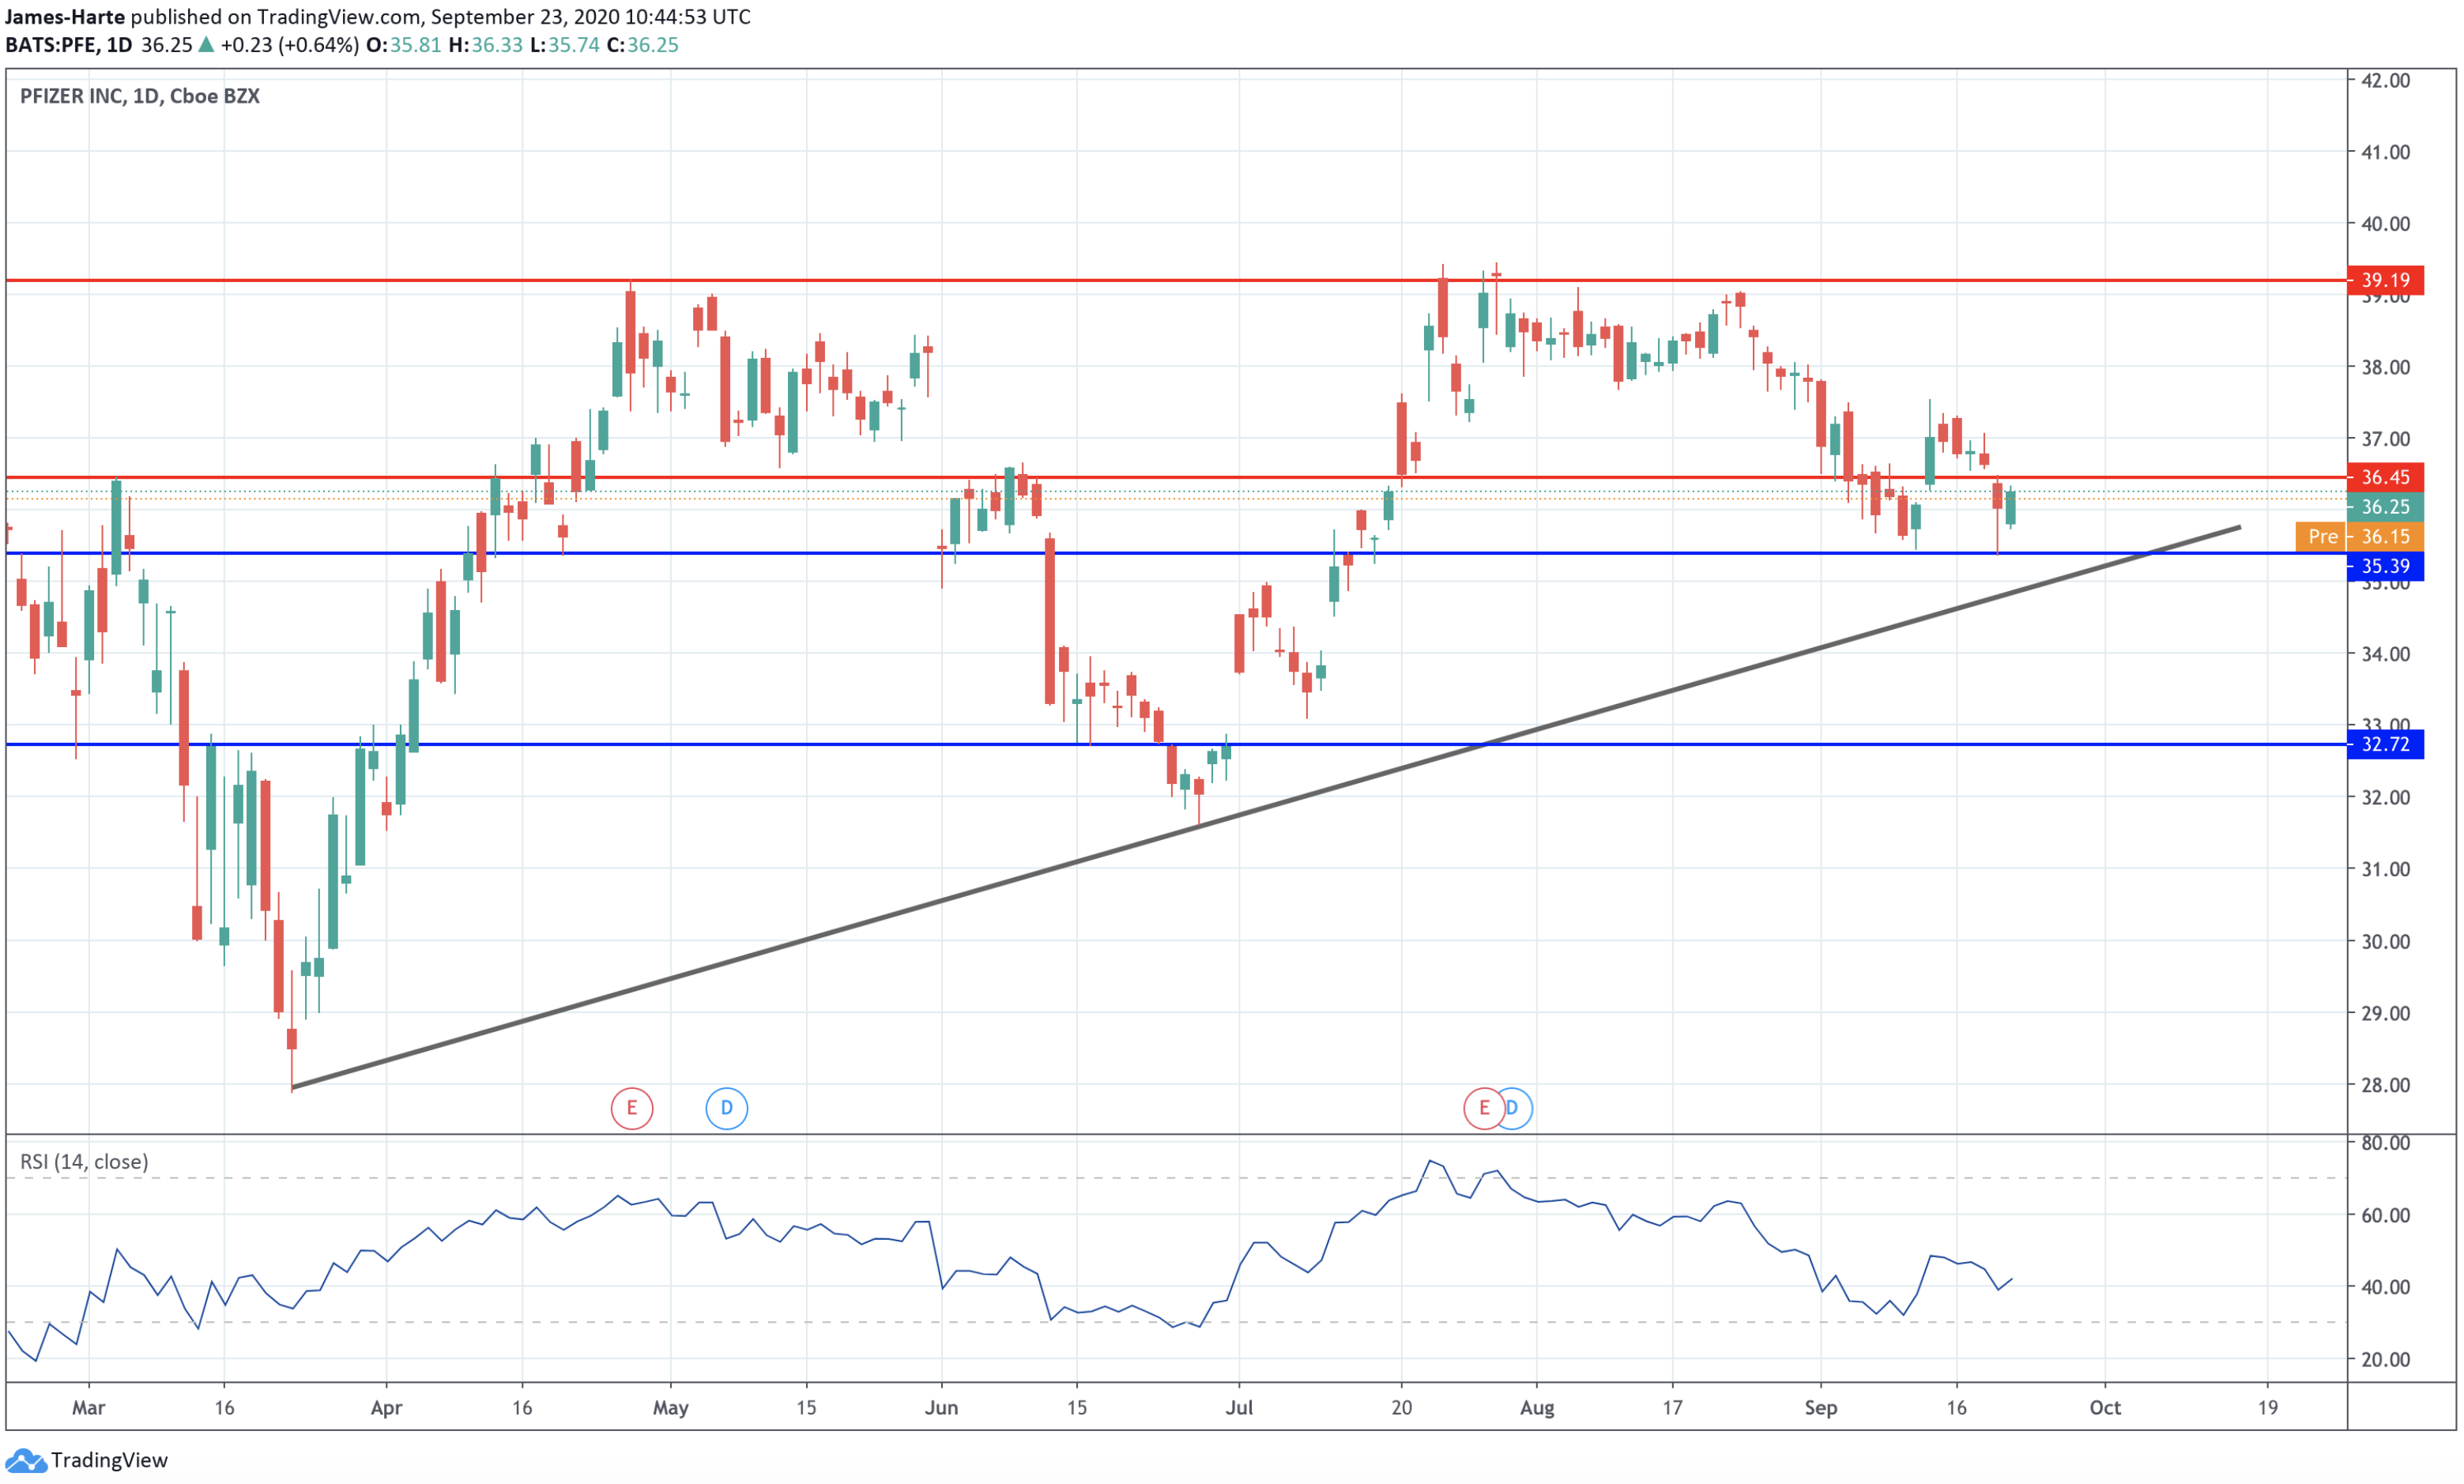Select the red 36.45 price level label
2464x1484 pixels.
pyautogui.click(x=2384, y=477)
